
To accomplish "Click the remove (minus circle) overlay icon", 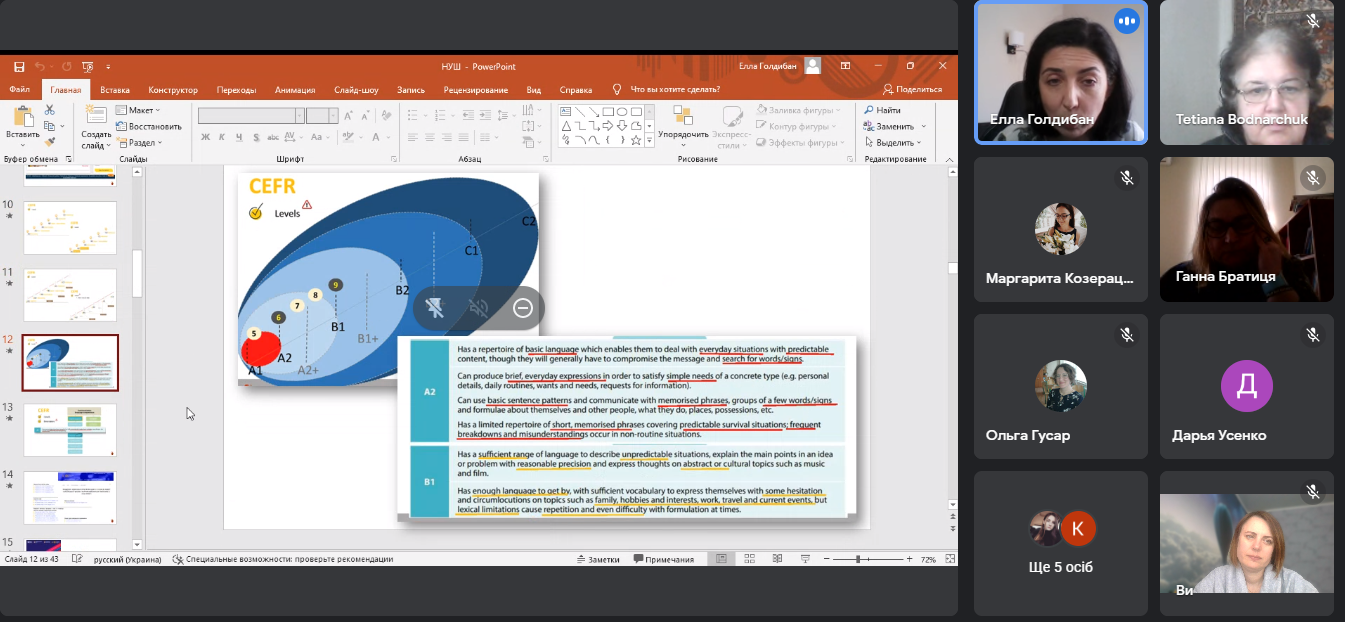I will click(x=522, y=308).
